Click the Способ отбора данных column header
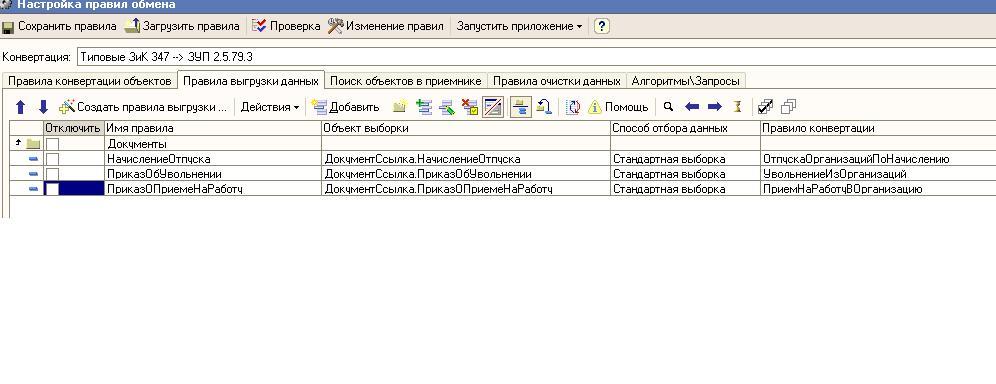 point(685,128)
